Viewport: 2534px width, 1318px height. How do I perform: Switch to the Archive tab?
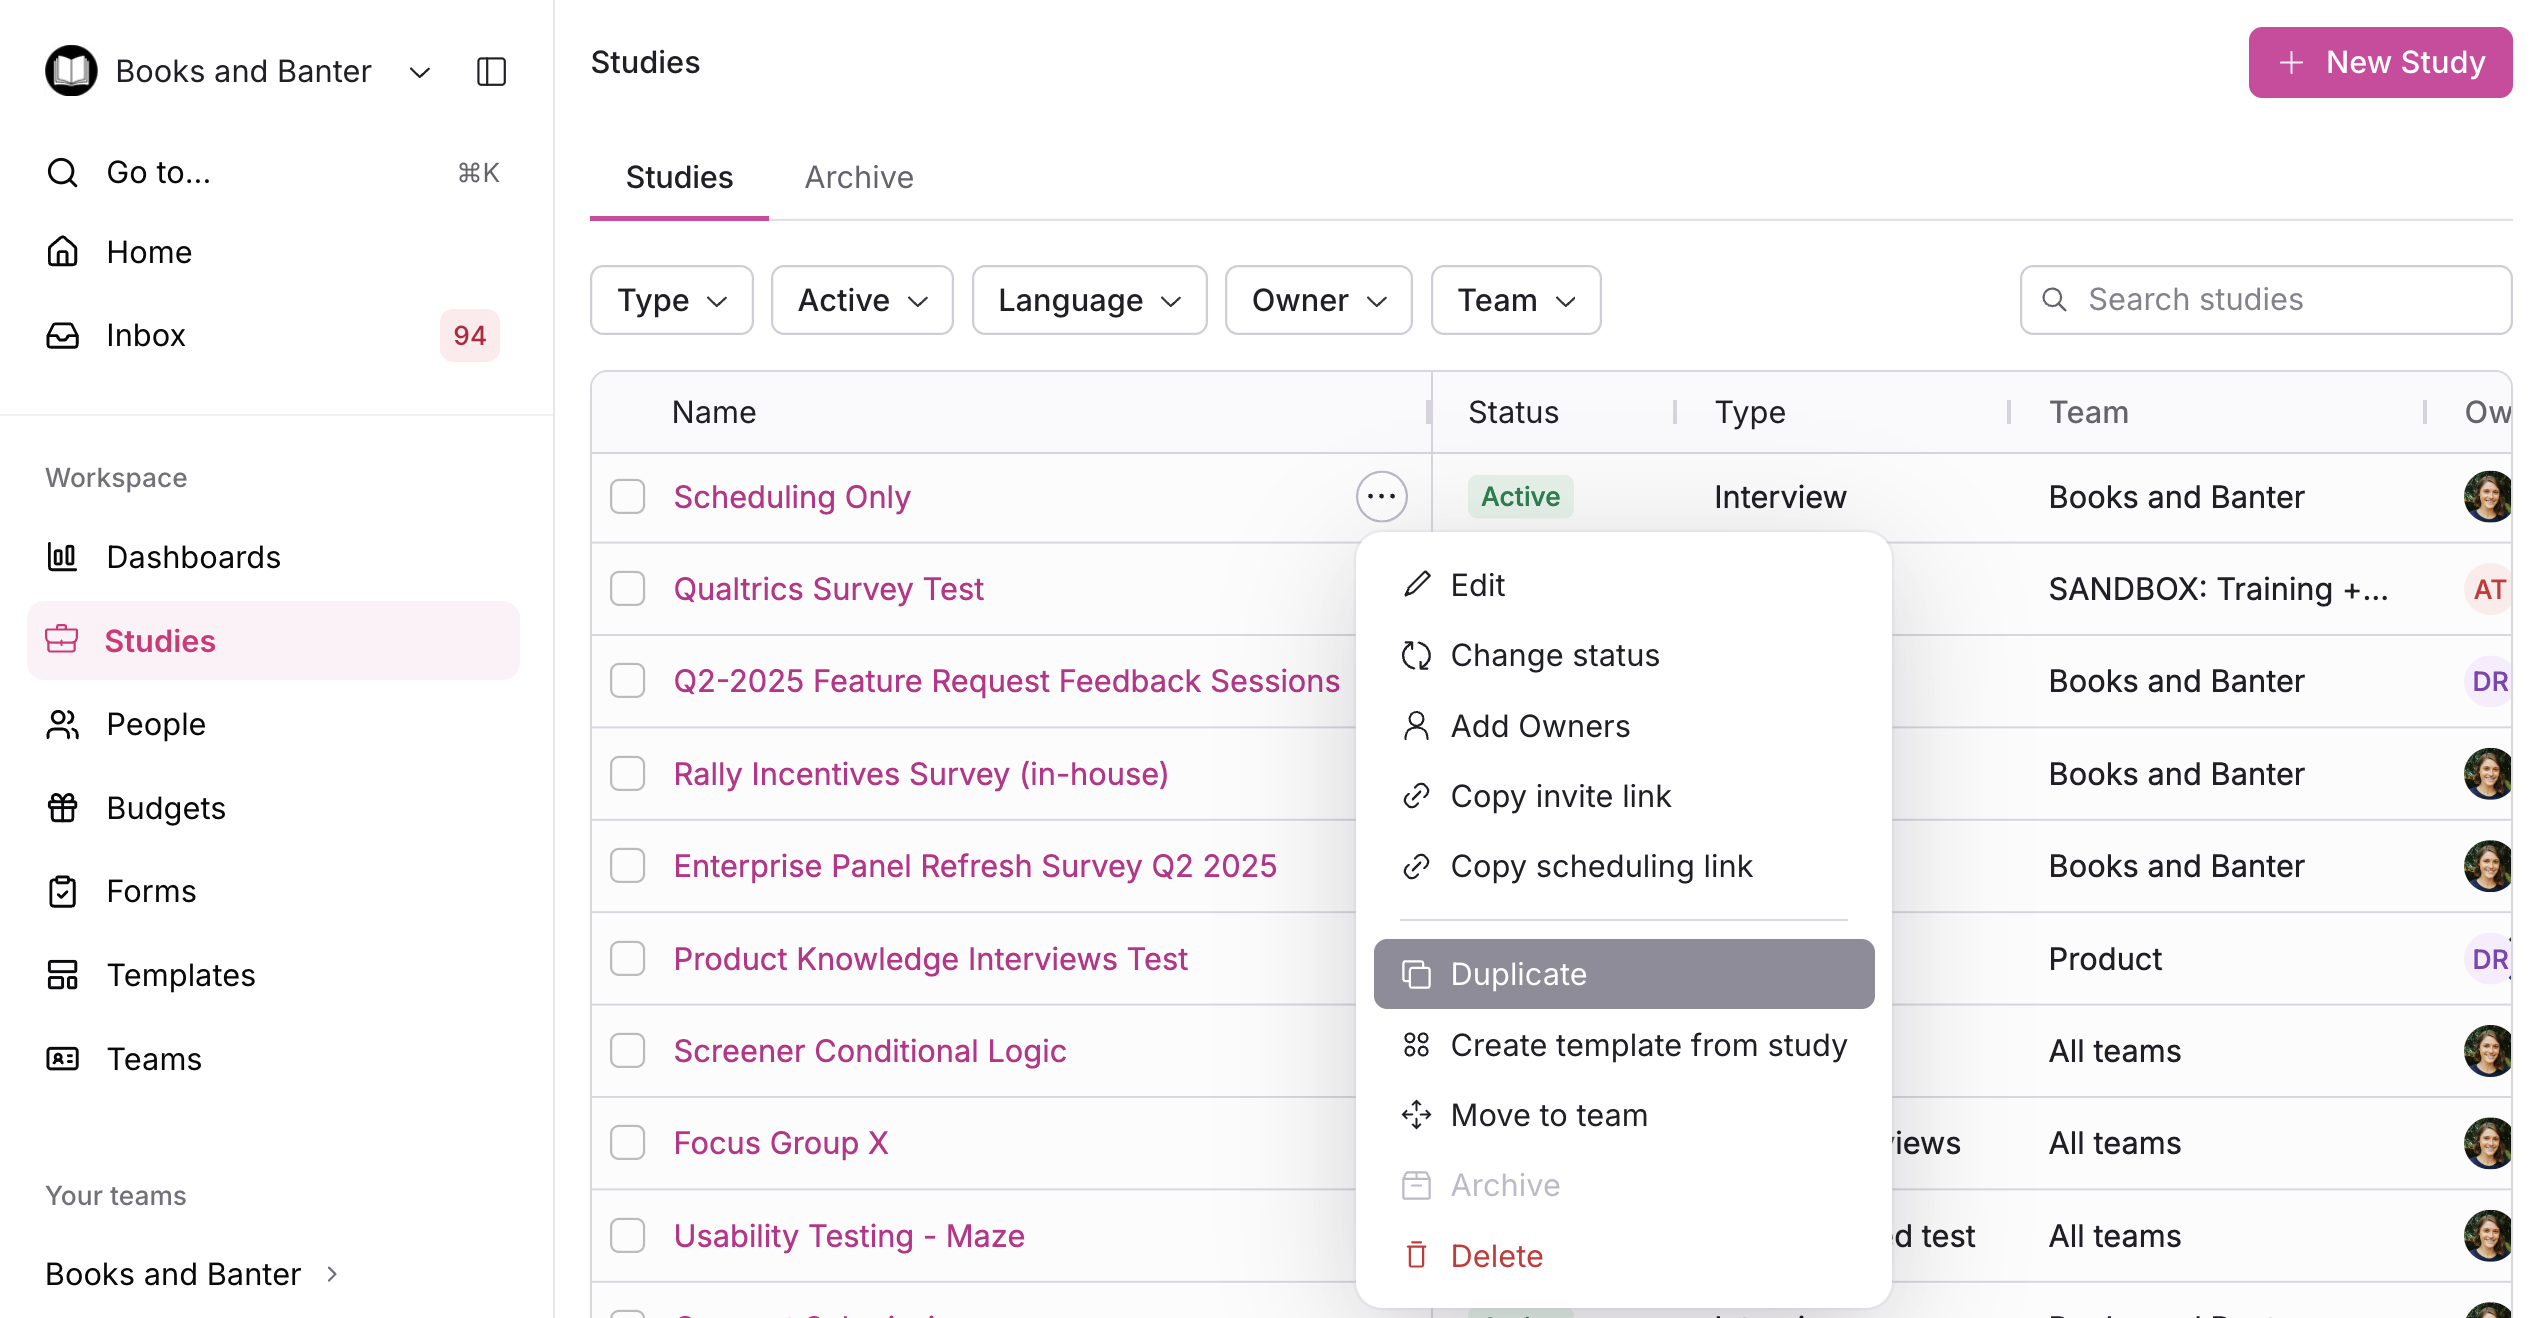click(x=858, y=177)
